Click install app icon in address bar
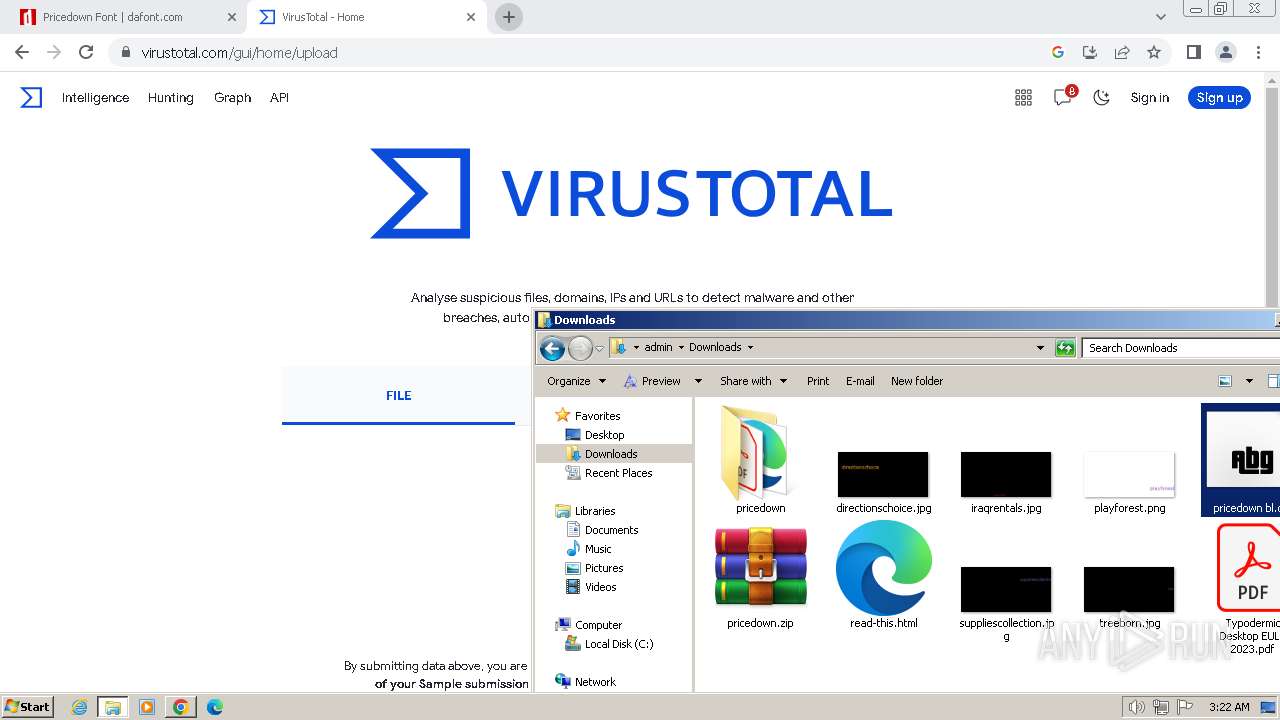This screenshot has height=720, width=1280. pos(1090,52)
